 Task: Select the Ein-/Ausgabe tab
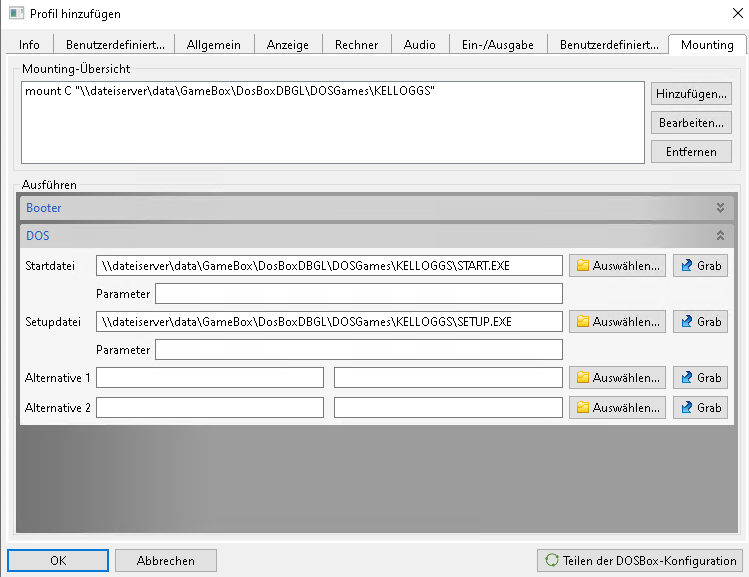click(497, 45)
